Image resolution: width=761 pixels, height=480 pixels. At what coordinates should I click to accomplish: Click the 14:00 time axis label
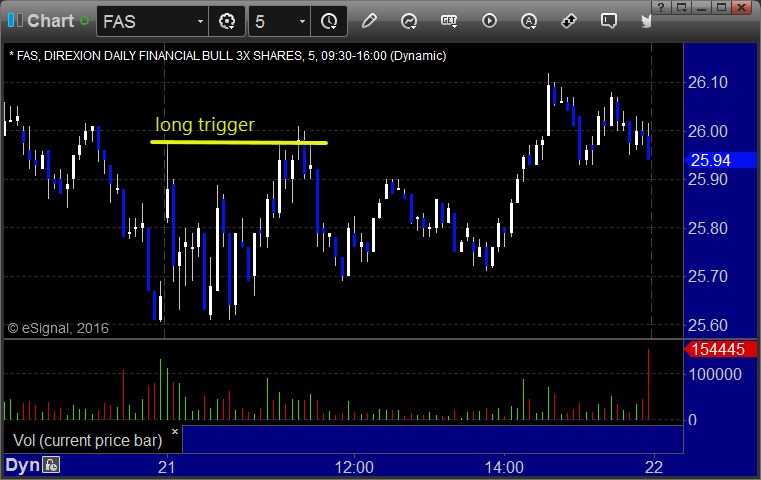tap(504, 467)
